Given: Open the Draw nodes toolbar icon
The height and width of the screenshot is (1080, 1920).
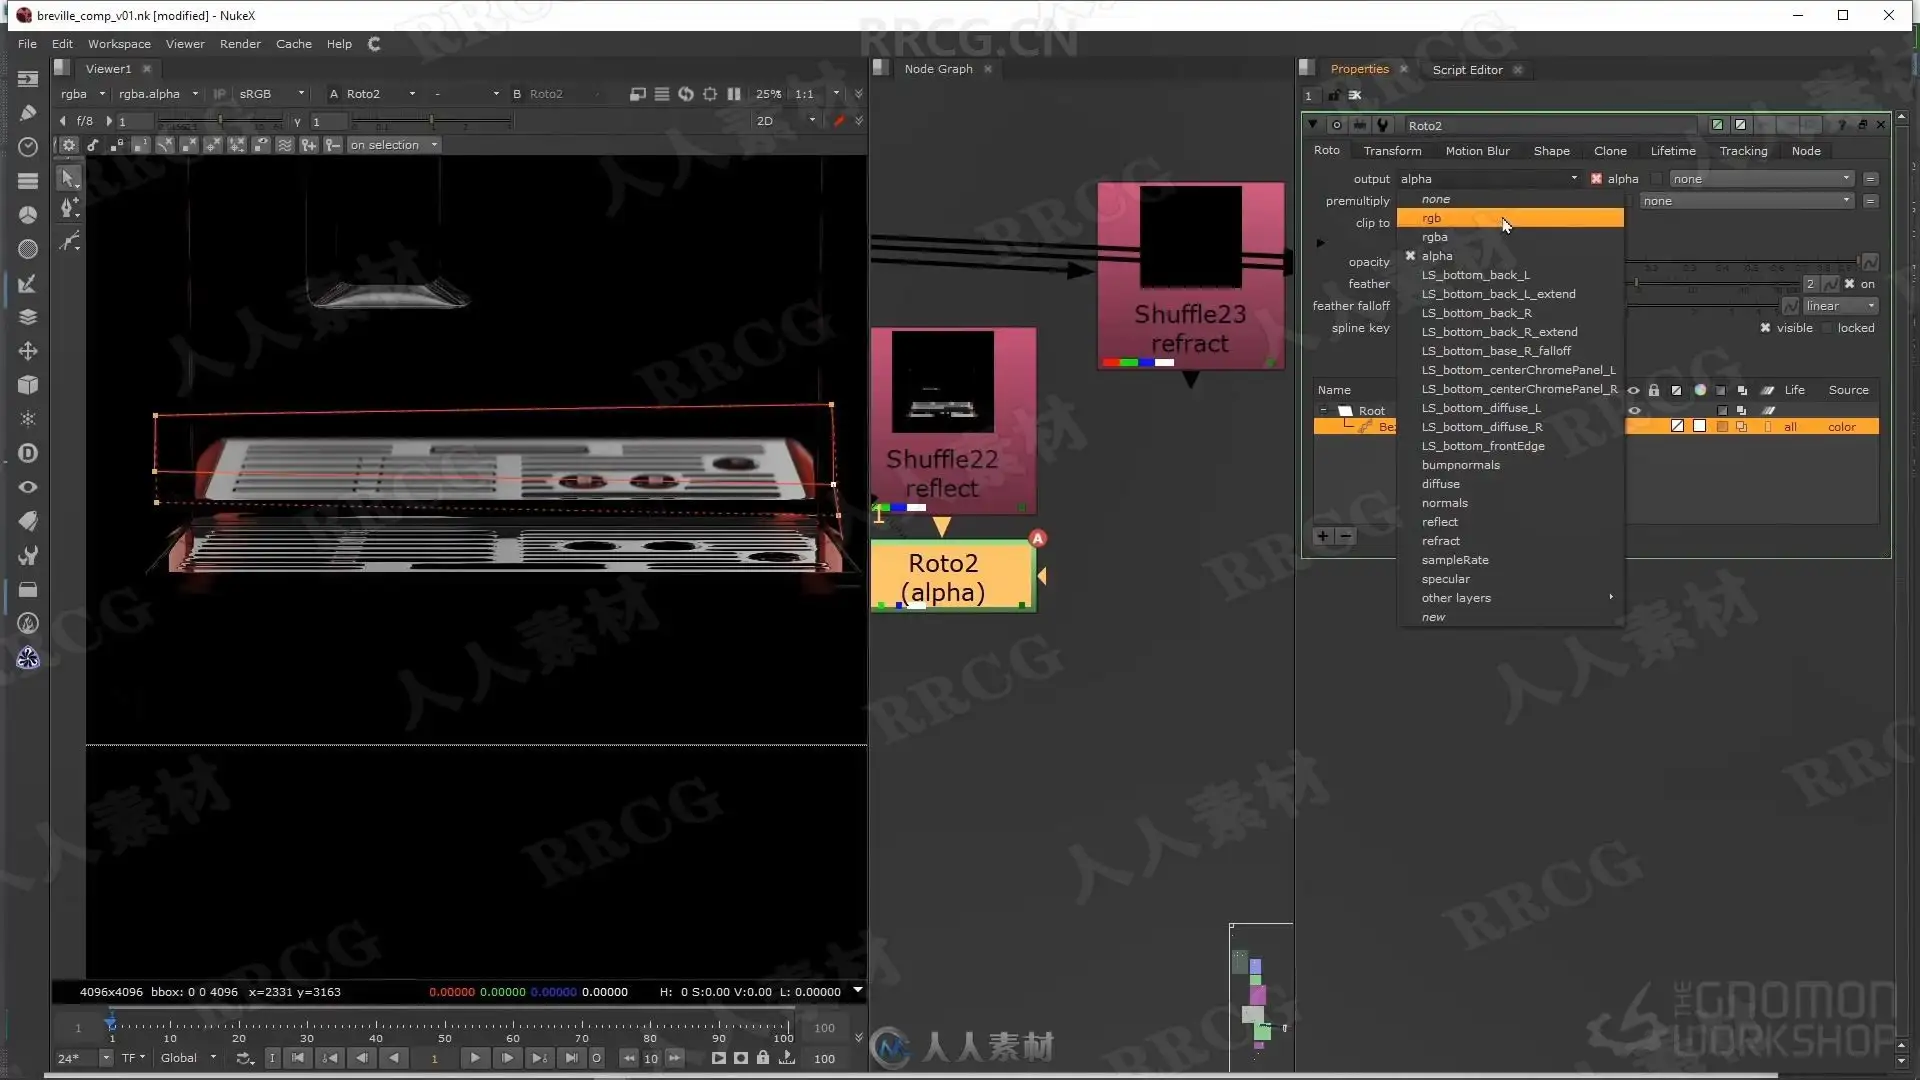Looking at the screenshot, I should click(28, 112).
